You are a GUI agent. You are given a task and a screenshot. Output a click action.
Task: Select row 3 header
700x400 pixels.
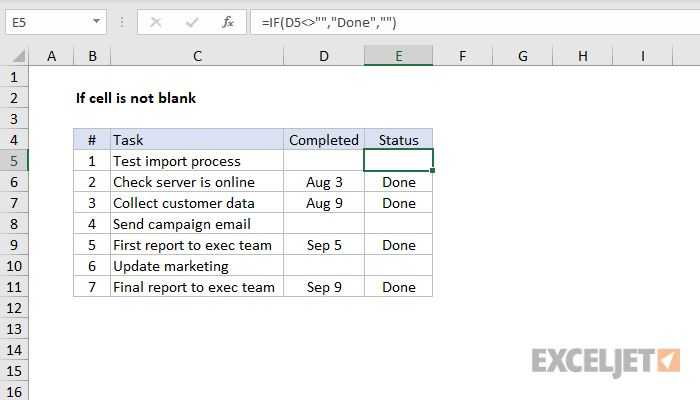[x=14, y=119]
